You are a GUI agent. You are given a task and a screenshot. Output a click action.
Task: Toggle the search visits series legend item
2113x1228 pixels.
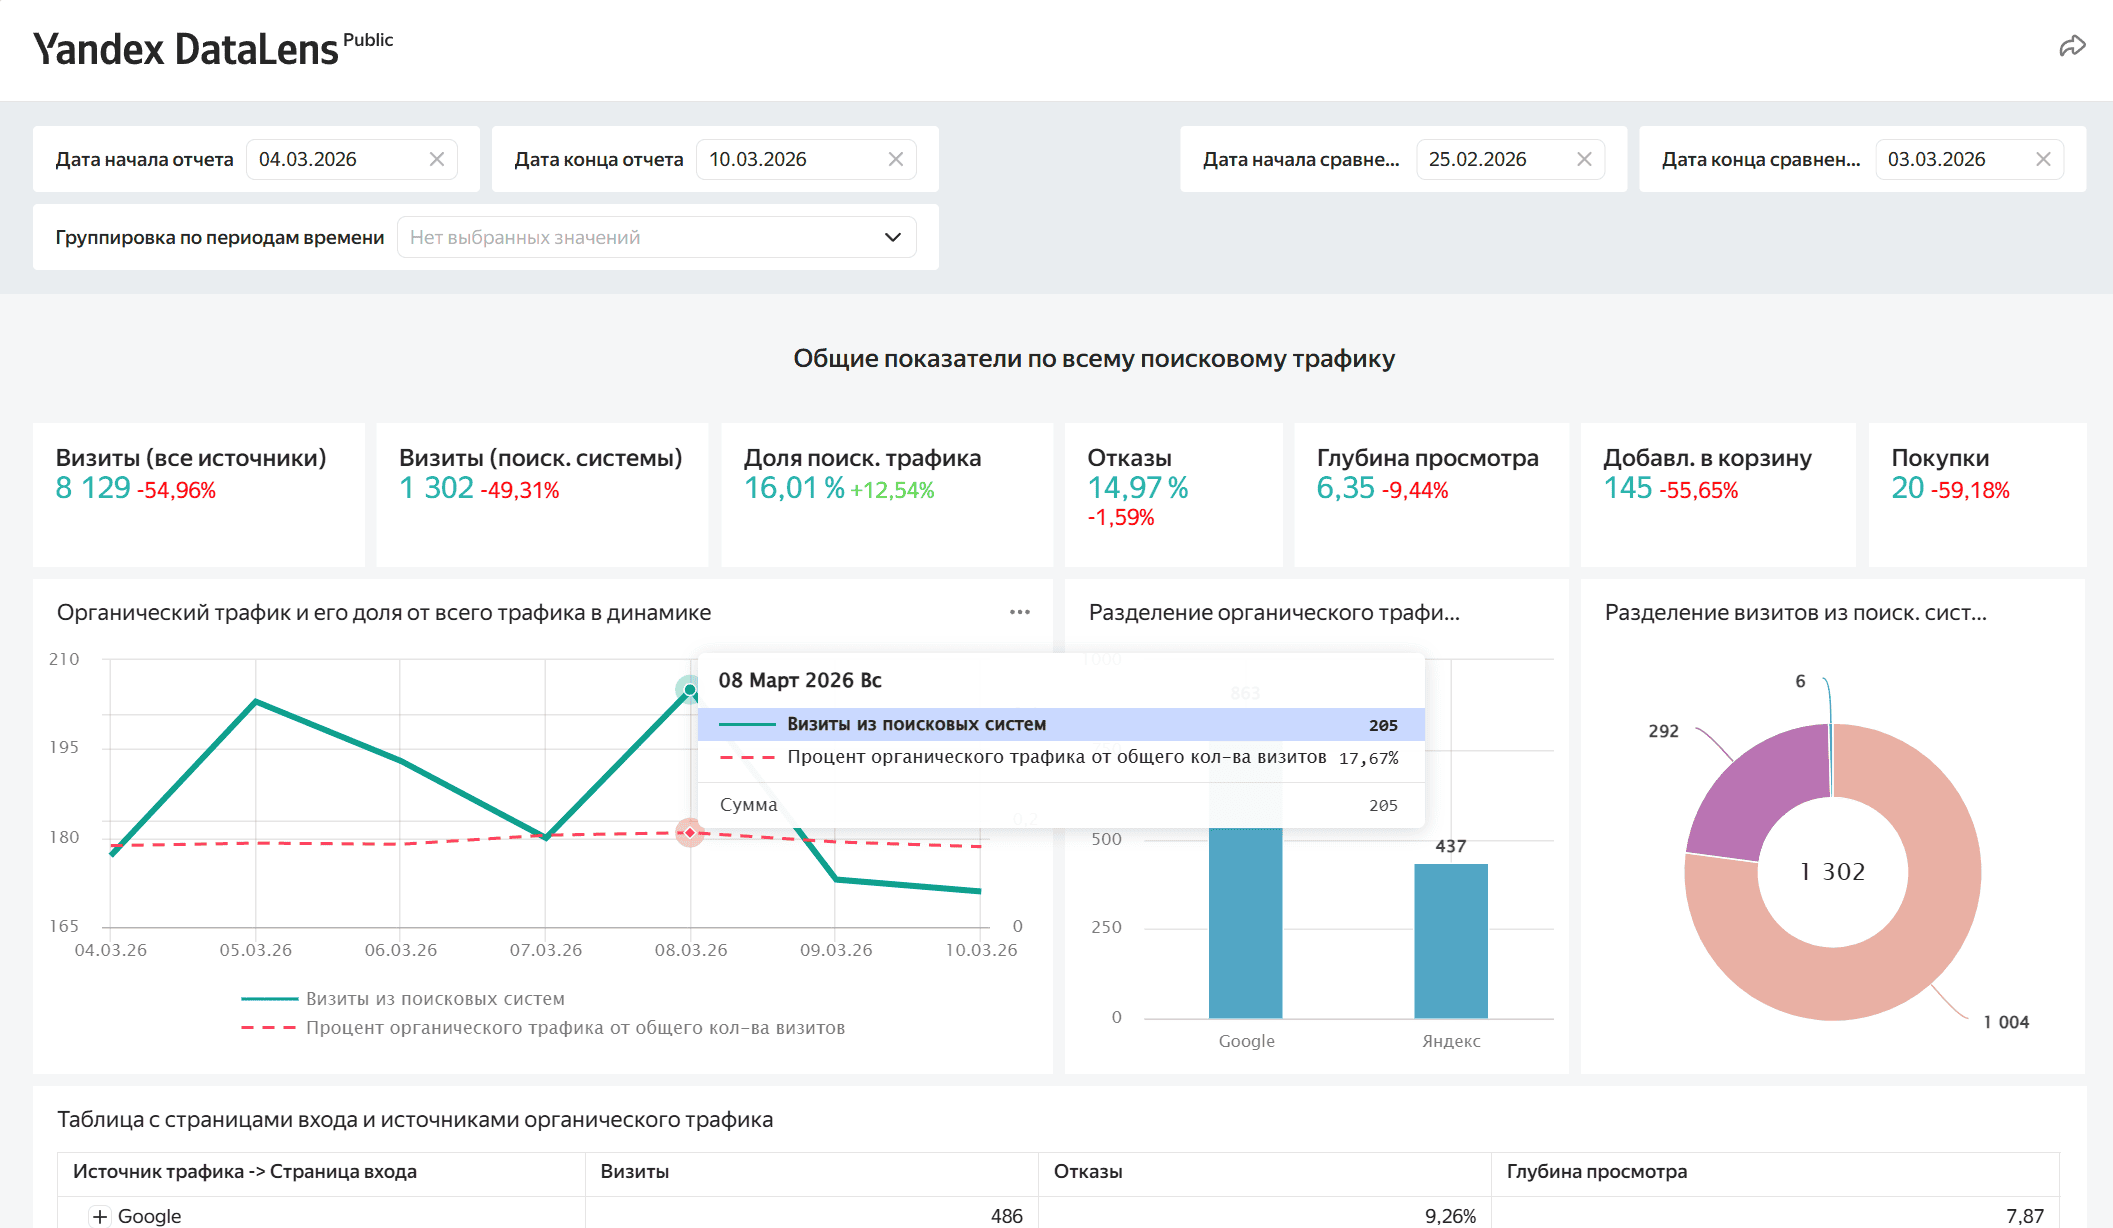click(435, 998)
